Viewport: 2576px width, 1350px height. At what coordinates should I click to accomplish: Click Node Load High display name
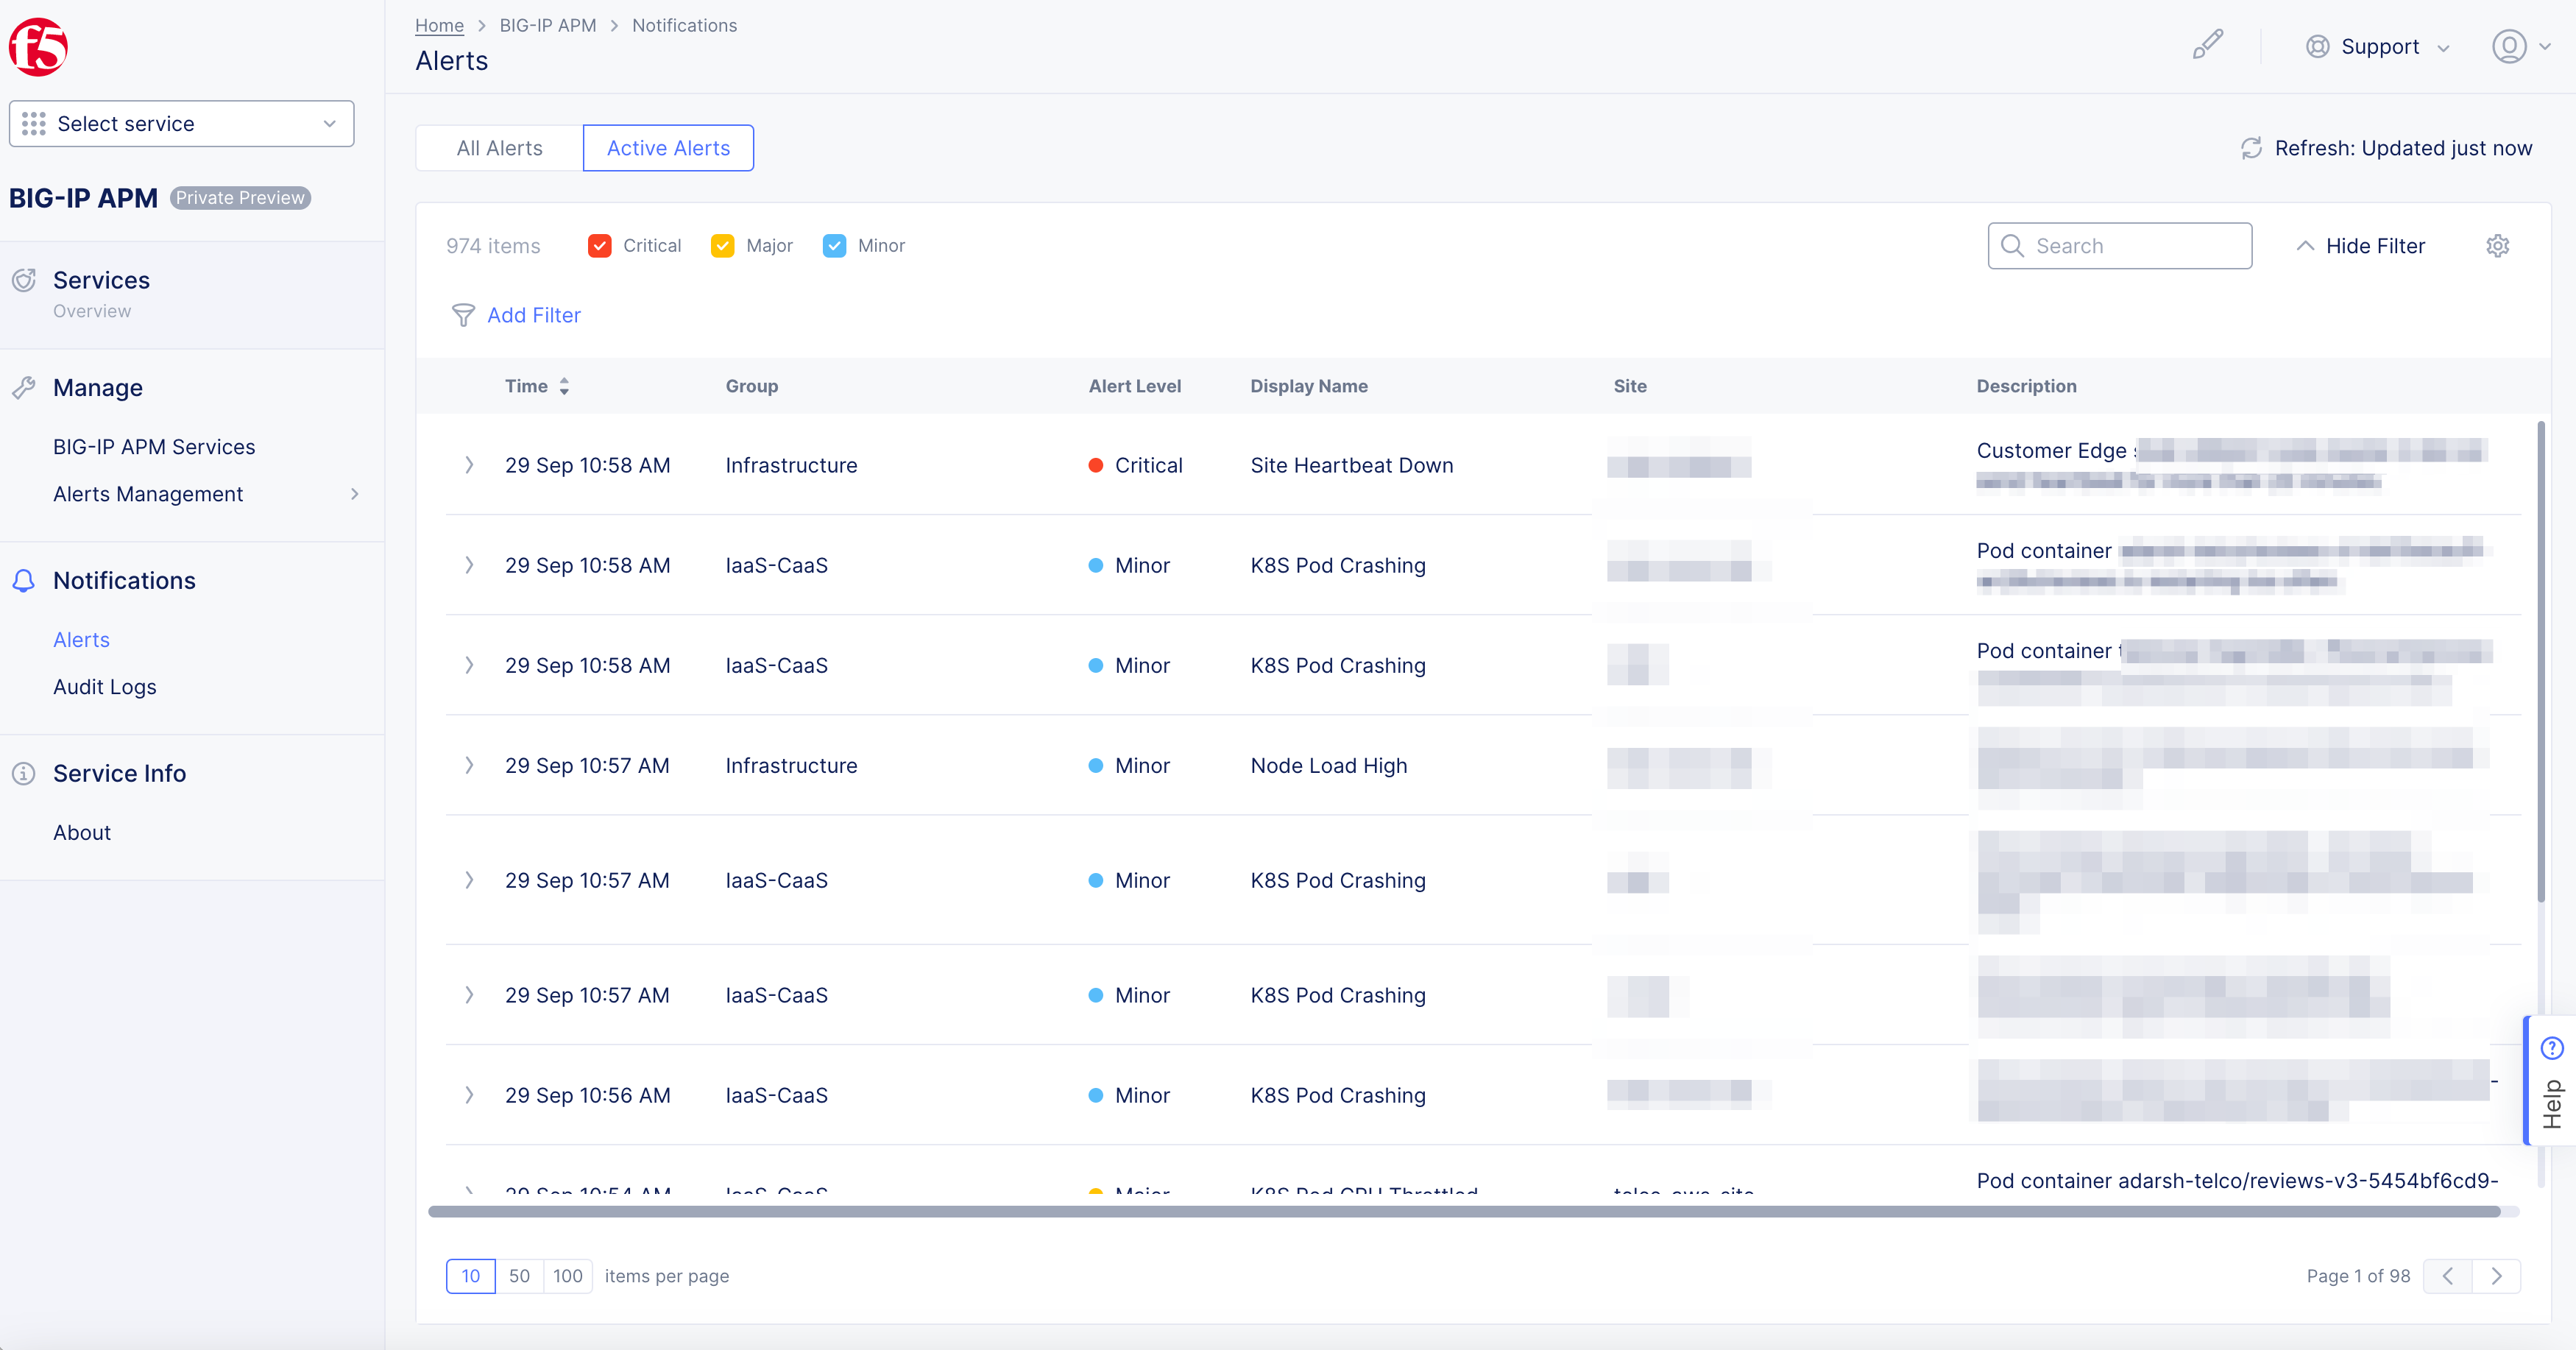click(x=1328, y=765)
